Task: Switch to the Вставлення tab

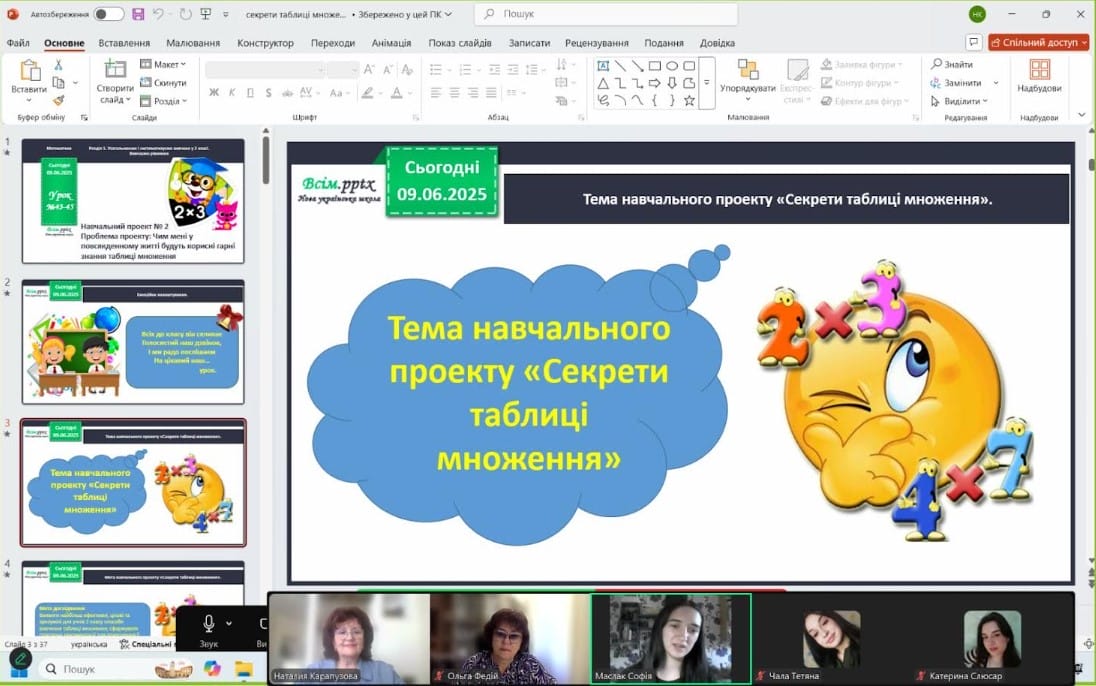Action: coord(124,43)
